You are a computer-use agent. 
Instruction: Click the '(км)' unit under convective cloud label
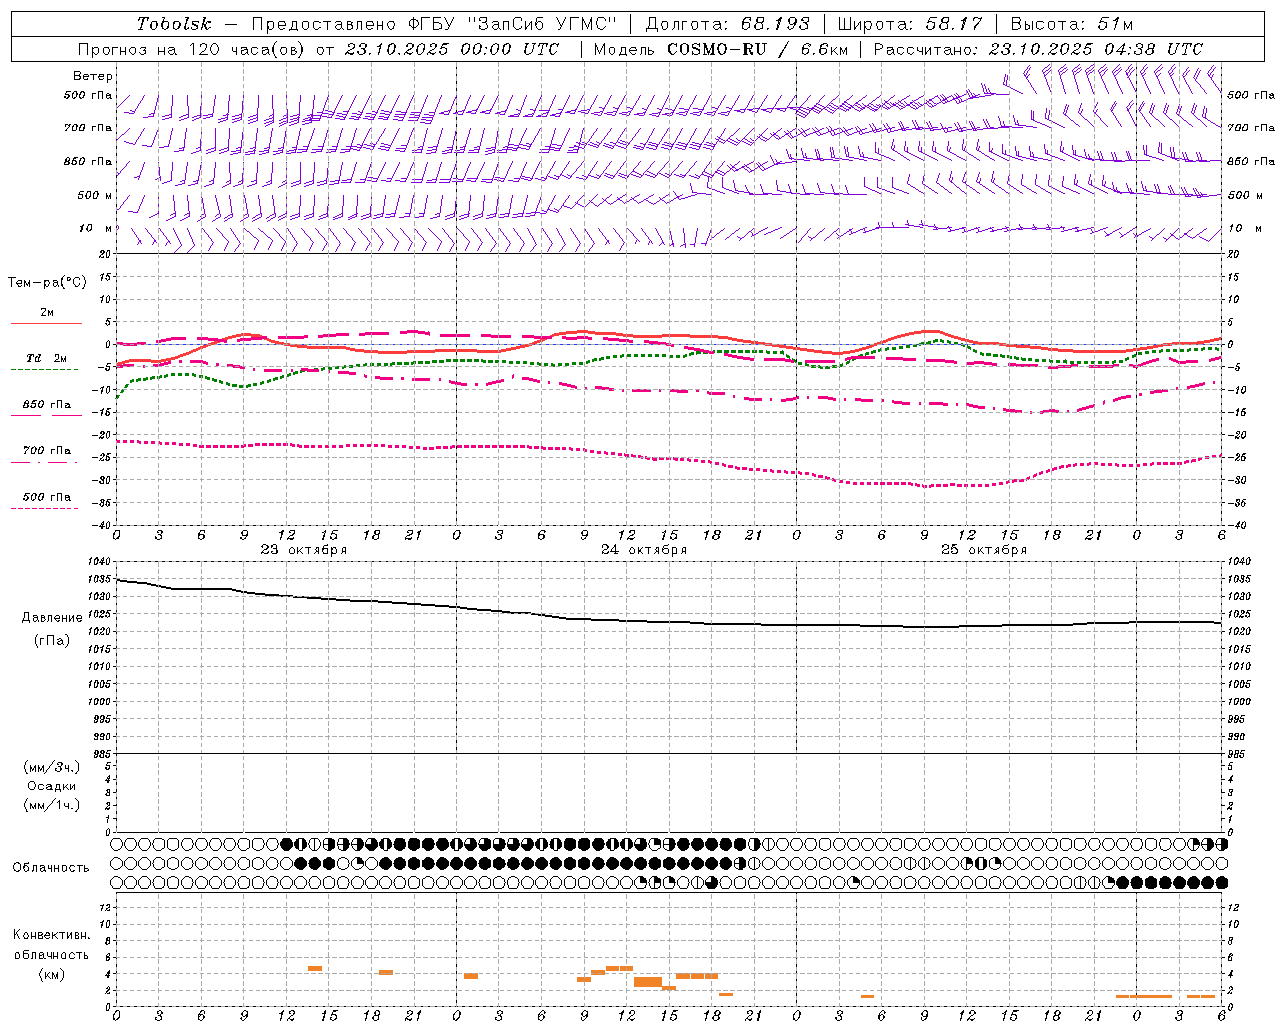click(52, 974)
